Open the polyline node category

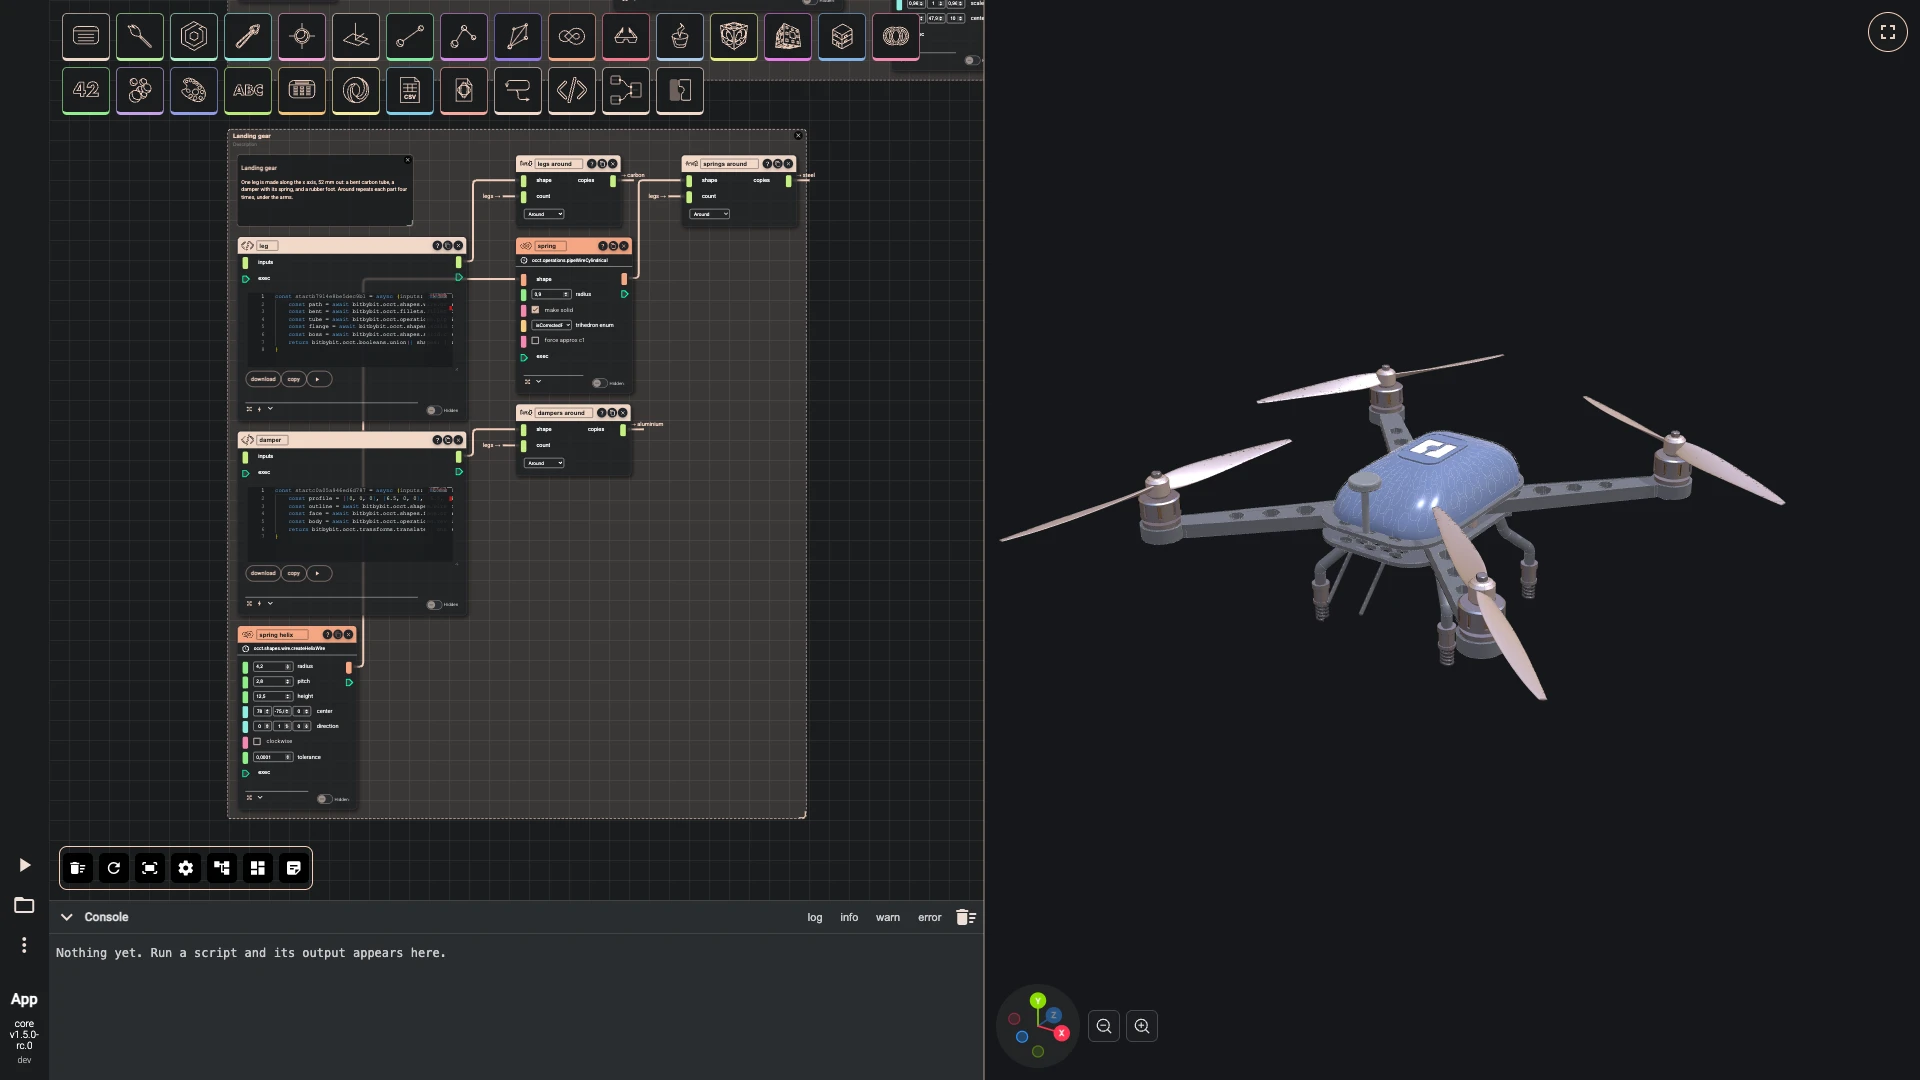point(464,37)
